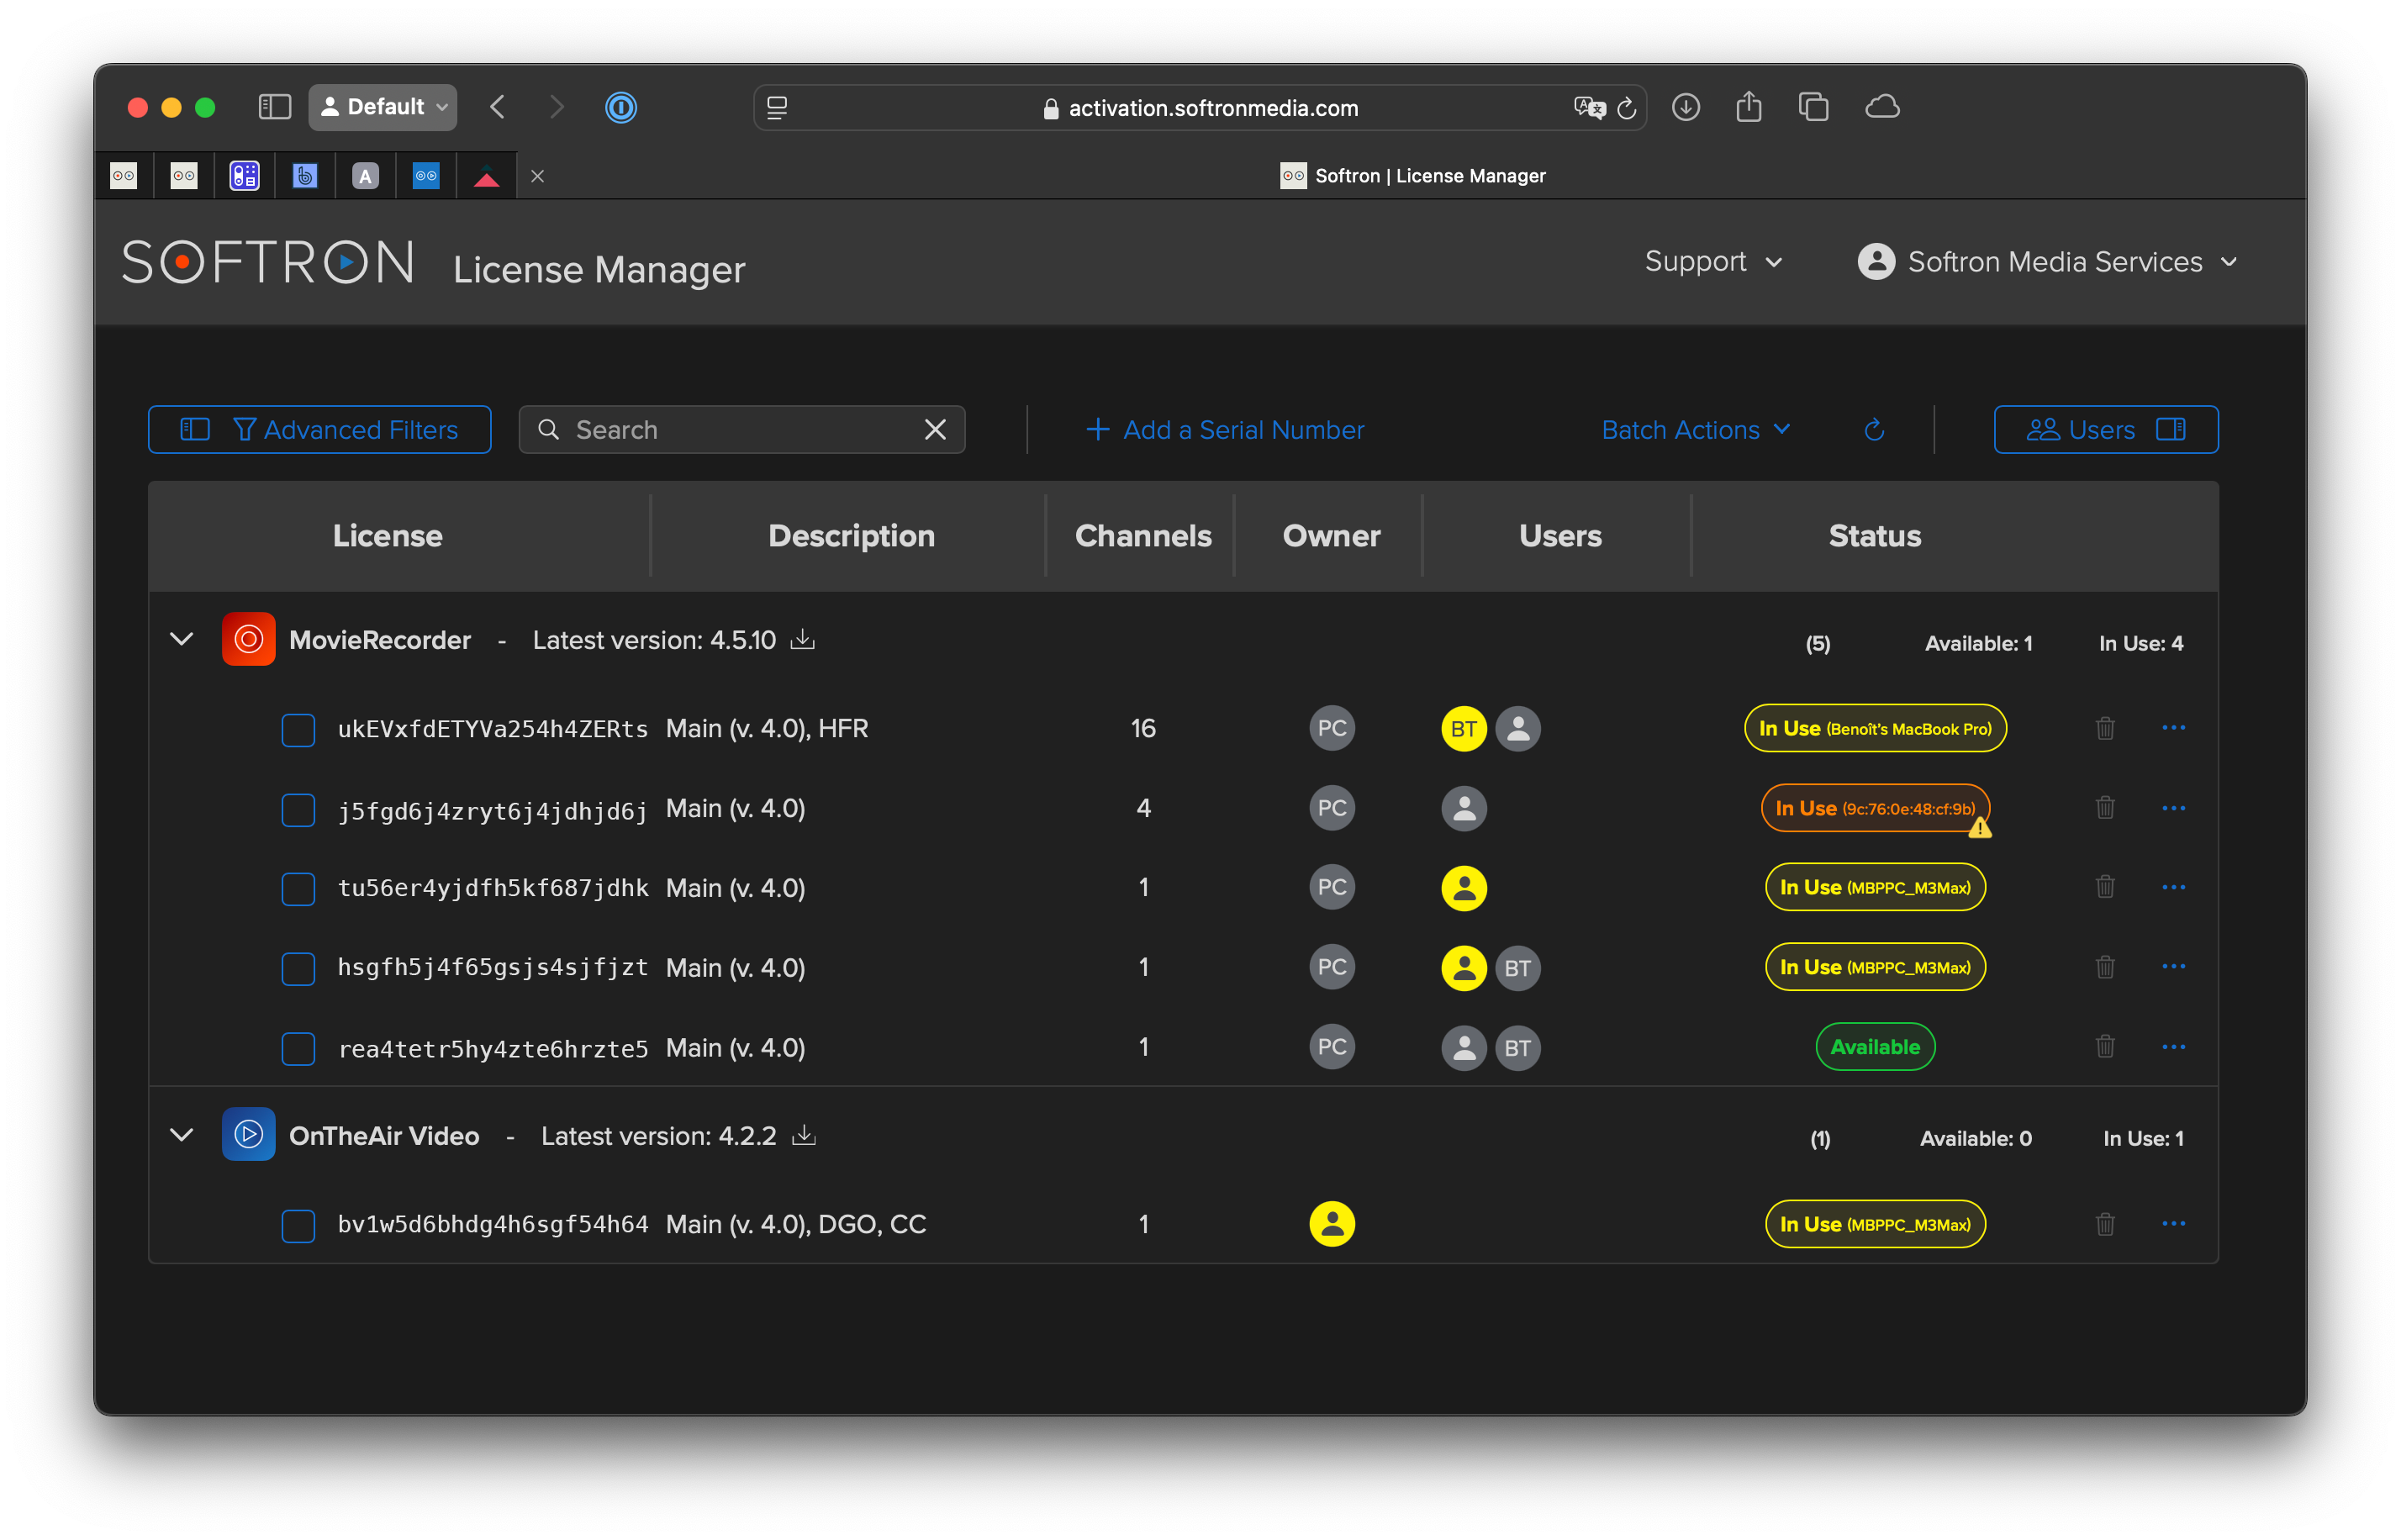This screenshot has height=1540, width=2401.
Task: Click warning triangle on 9c:76:0e:48:cf:9b status
Action: click(1979, 828)
